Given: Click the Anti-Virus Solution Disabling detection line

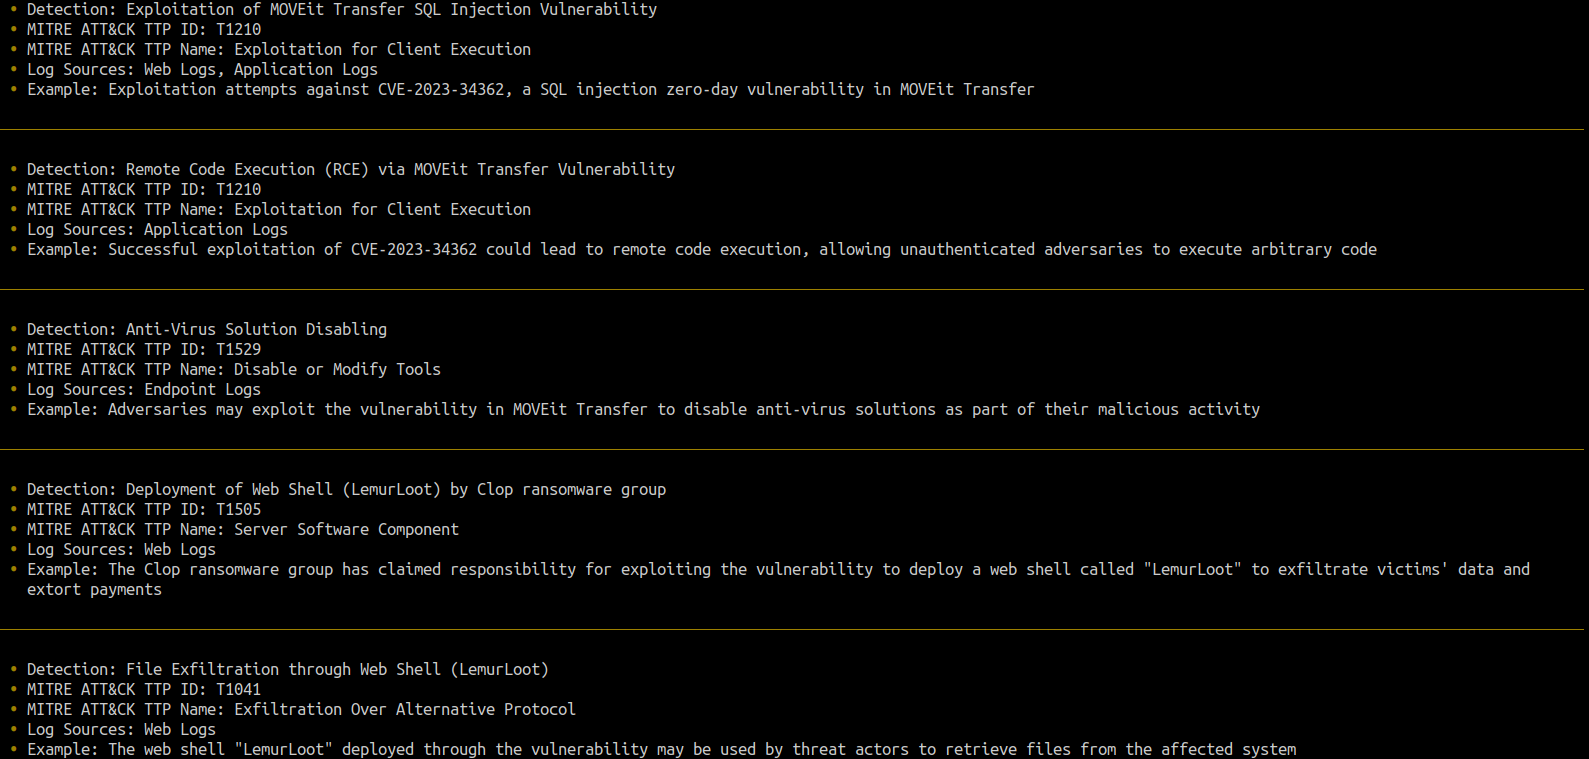Looking at the screenshot, I should click(206, 330).
